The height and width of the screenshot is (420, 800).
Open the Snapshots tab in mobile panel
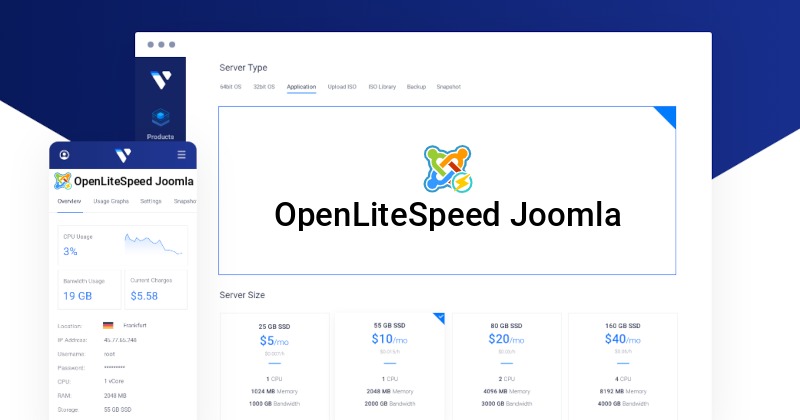(x=185, y=201)
